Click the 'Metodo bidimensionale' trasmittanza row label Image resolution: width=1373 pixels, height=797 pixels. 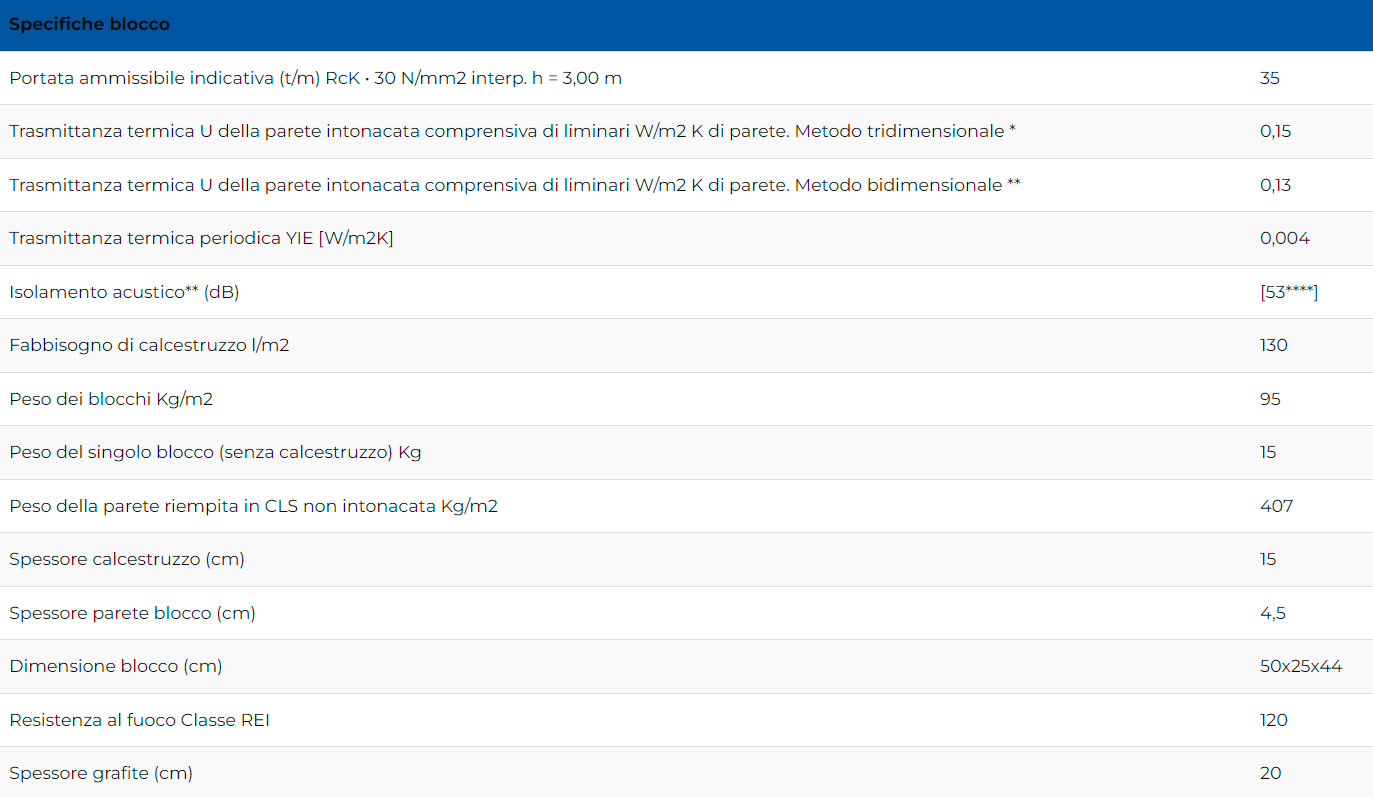pyautogui.click(x=515, y=185)
